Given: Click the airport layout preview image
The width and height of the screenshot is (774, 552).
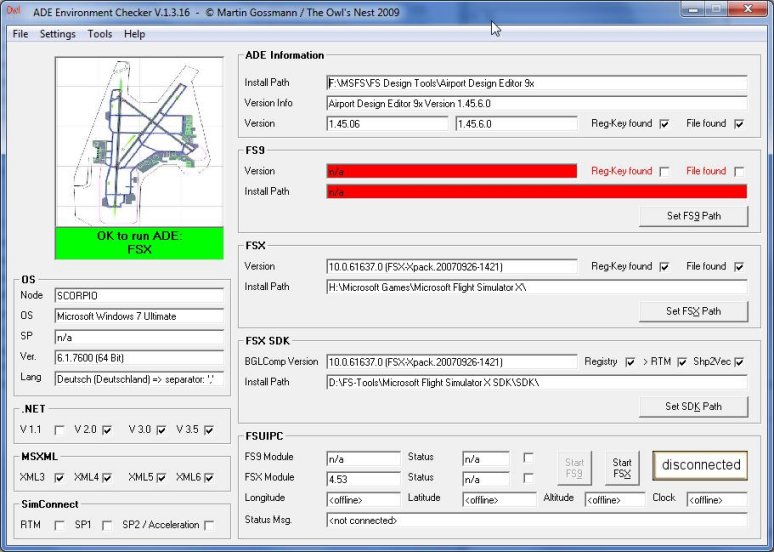Looking at the screenshot, I should [139, 142].
